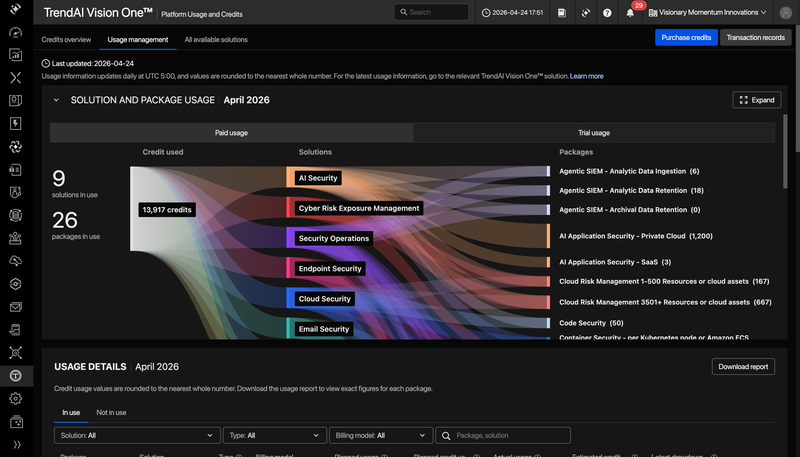Switch to the Credits overview tab
This screenshot has height=457, width=800.
coord(66,39)
